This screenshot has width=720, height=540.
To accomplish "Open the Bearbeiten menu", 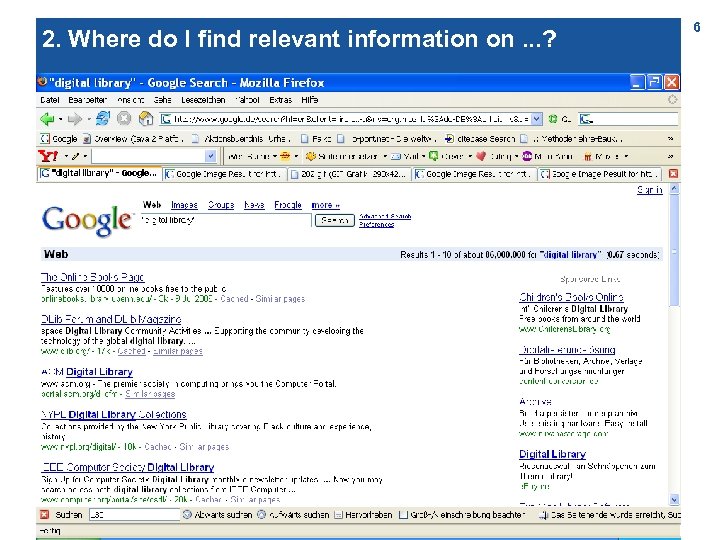I will [87, 100].
